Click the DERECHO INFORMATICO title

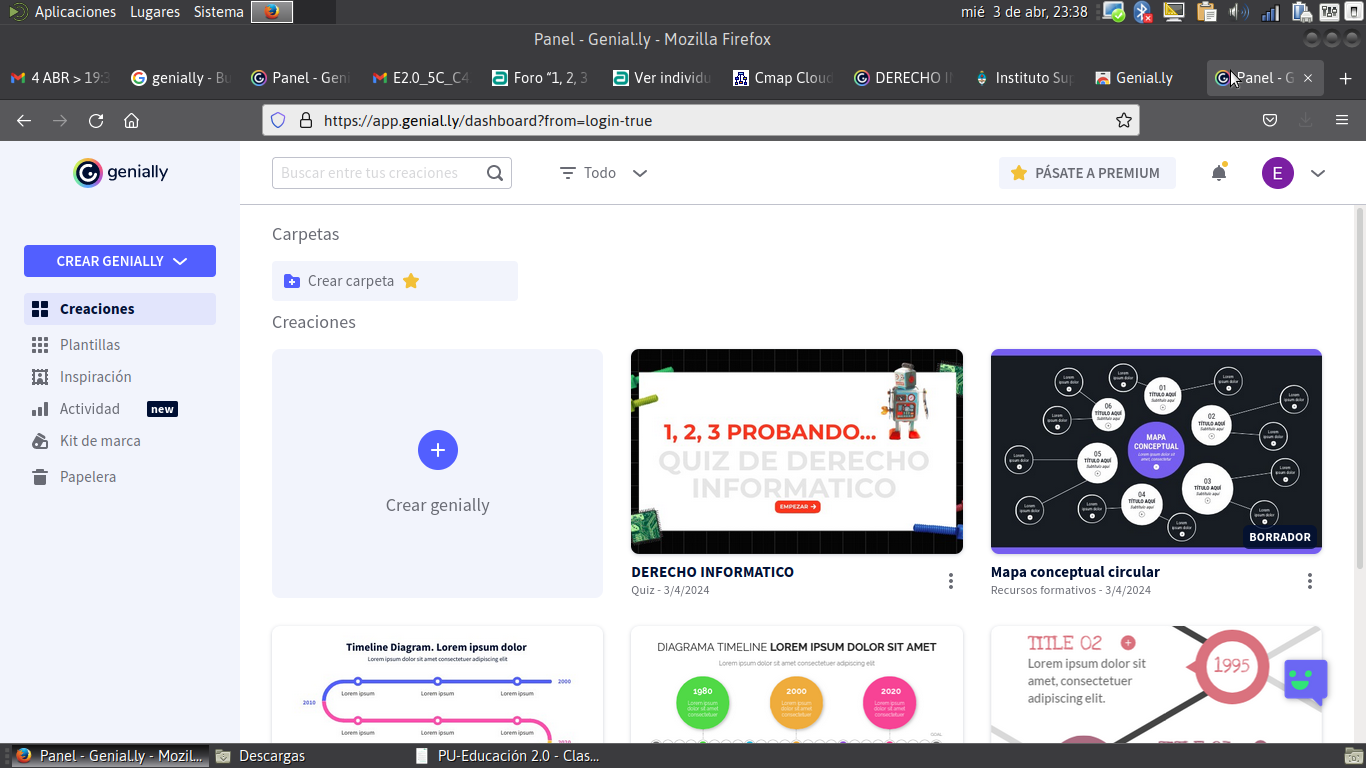(712, 572)
